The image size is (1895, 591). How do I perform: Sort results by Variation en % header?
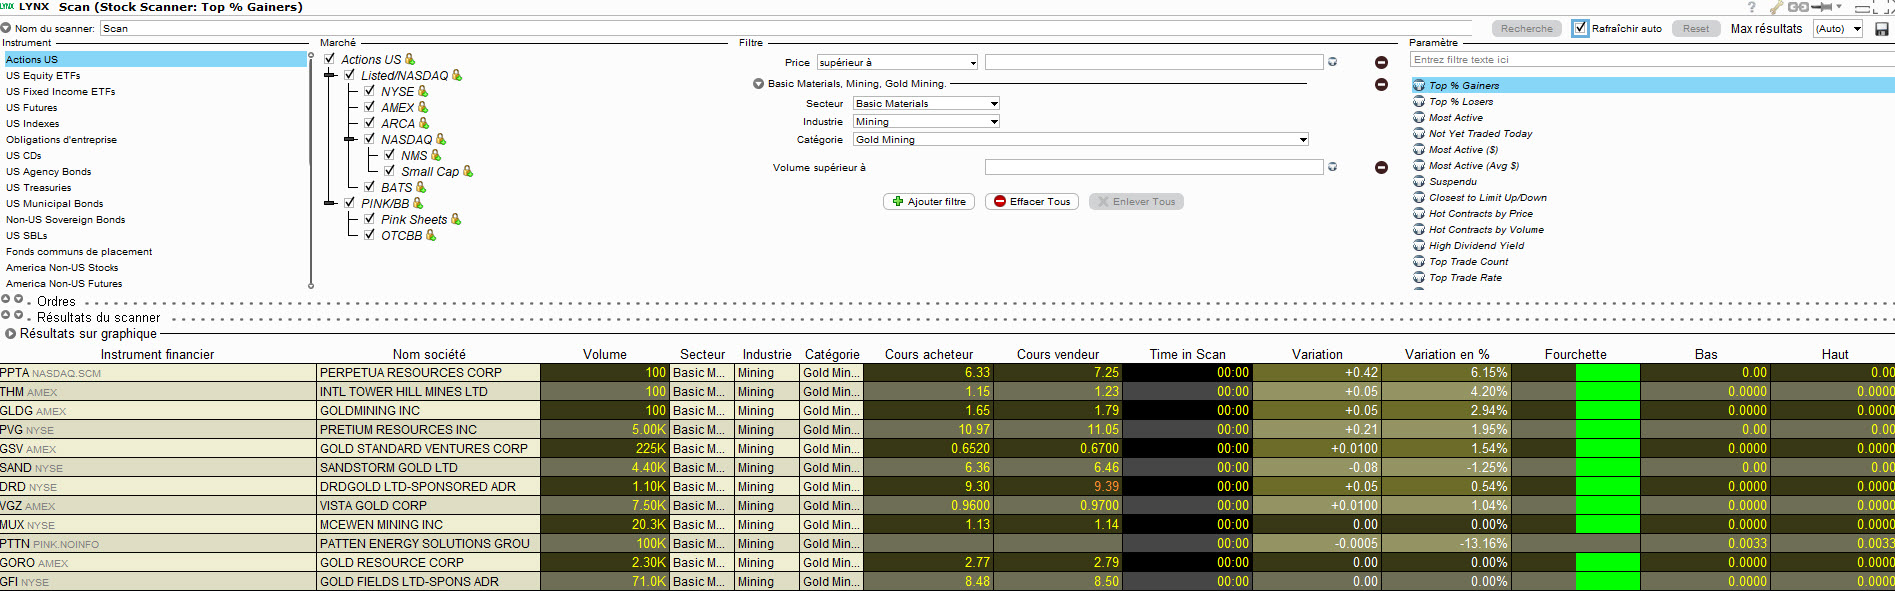[x=1446, y=354]
